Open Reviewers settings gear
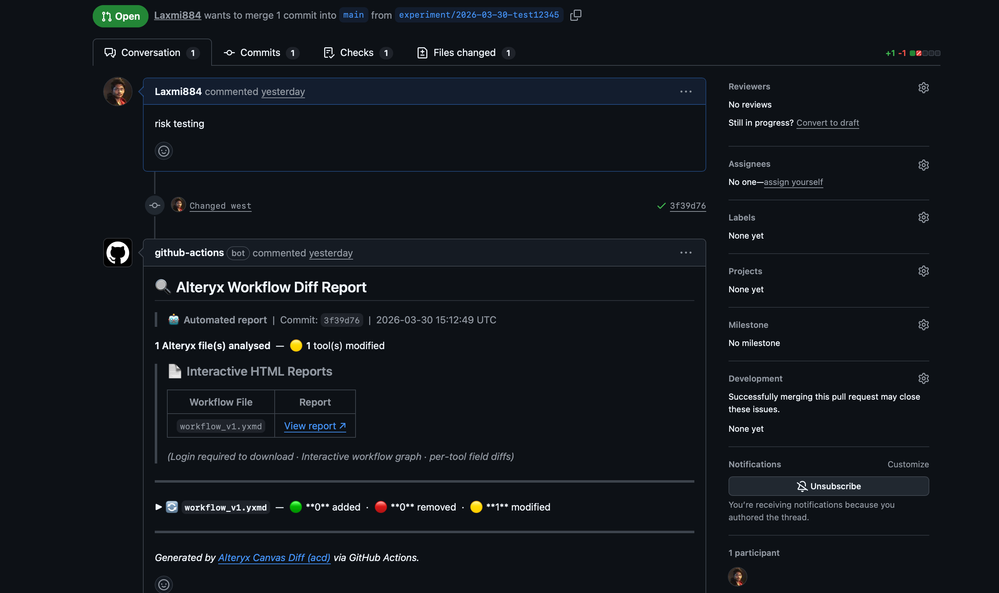 tap(923, 88)
